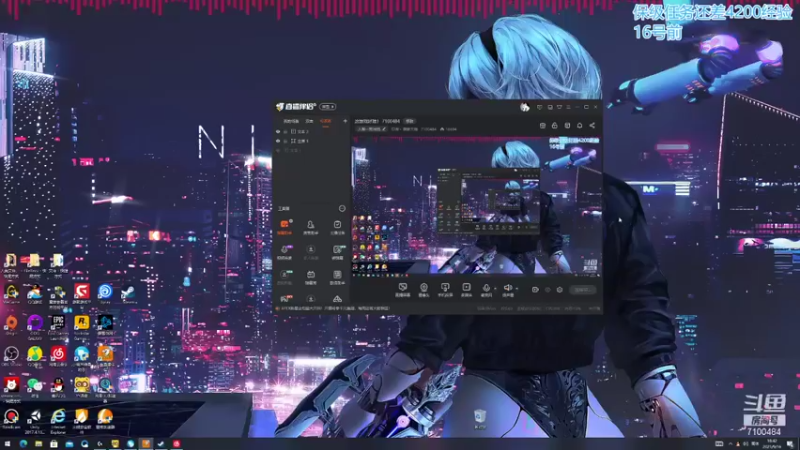Viewport: 800px width, 450px height.
Task: Toggle lock on the first source row
Action: [x=285, y=132]
